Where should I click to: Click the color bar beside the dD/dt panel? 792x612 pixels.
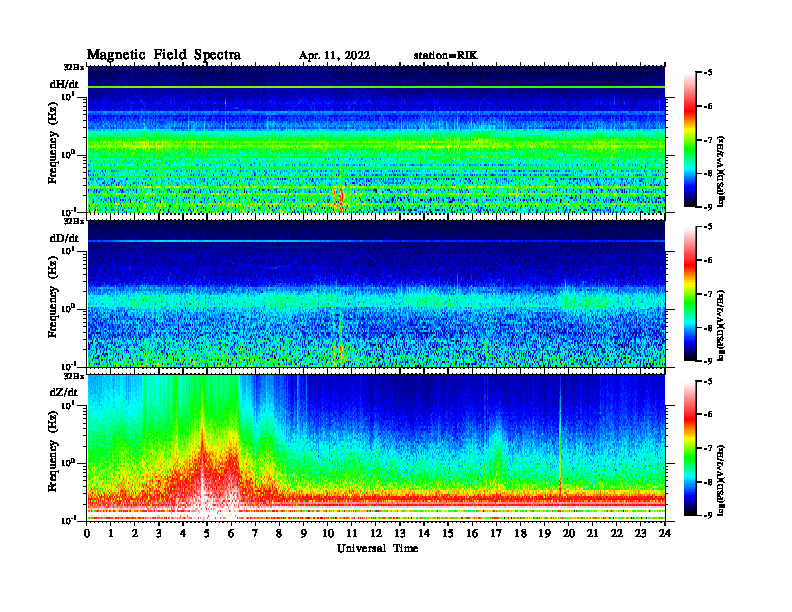689,294
